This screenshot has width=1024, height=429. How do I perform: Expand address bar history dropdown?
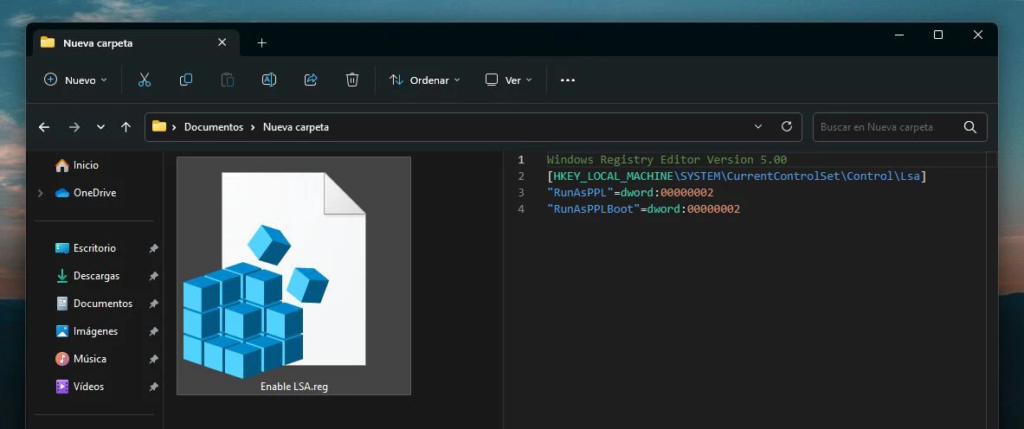[758, 127]
